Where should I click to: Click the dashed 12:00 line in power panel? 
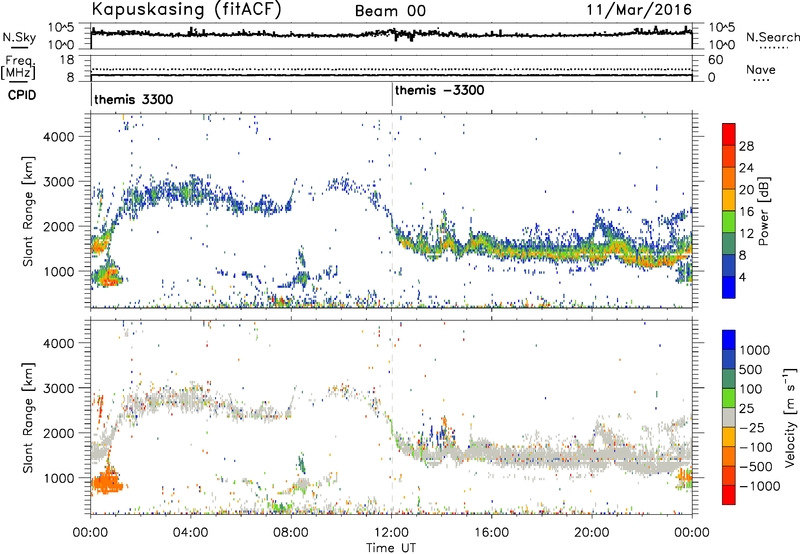pos(392,210)
